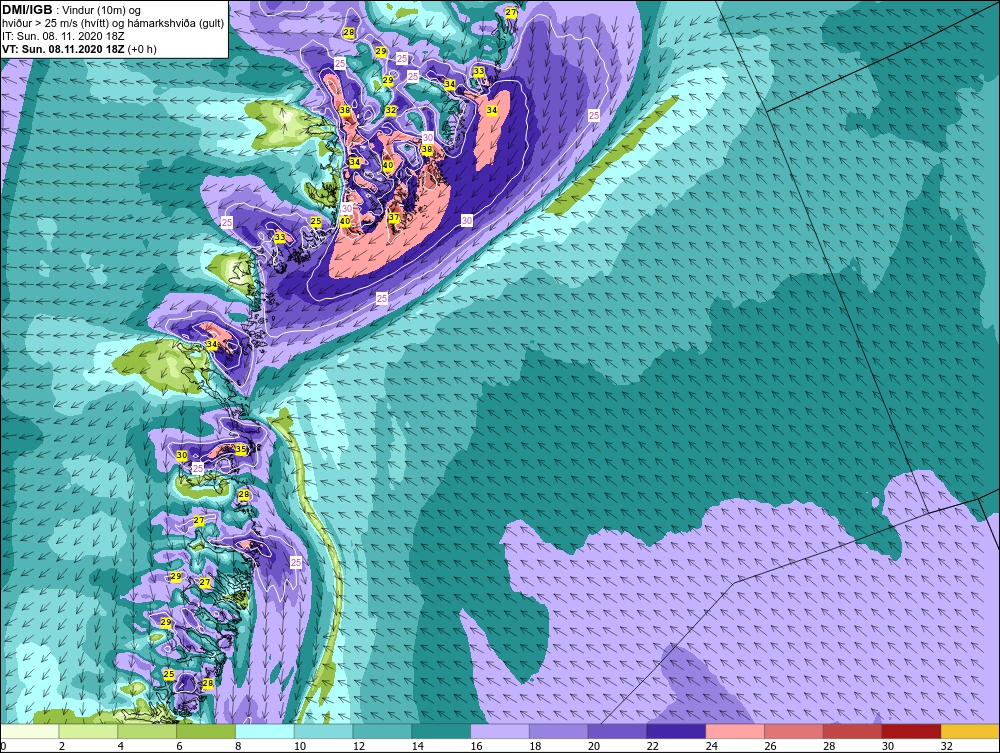Click legend scale tick label 0
The height and width of the screenshot is (753, 1000).
tap(3, 746)
